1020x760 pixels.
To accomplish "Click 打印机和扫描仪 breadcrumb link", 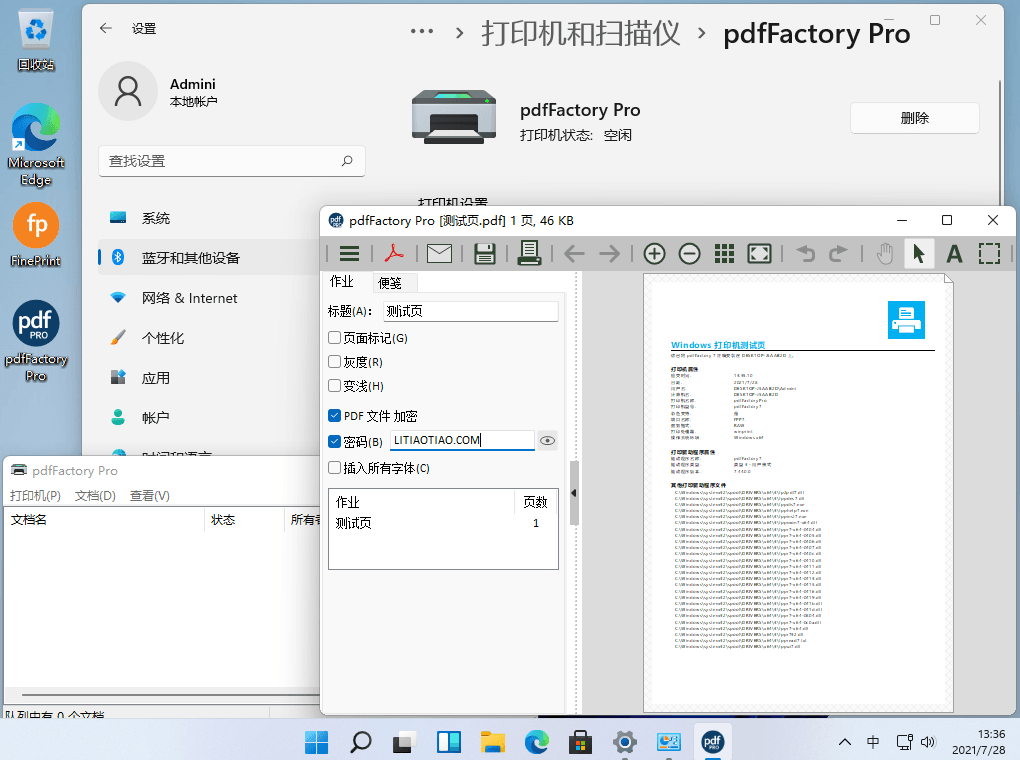I will (x=581, y=33).
